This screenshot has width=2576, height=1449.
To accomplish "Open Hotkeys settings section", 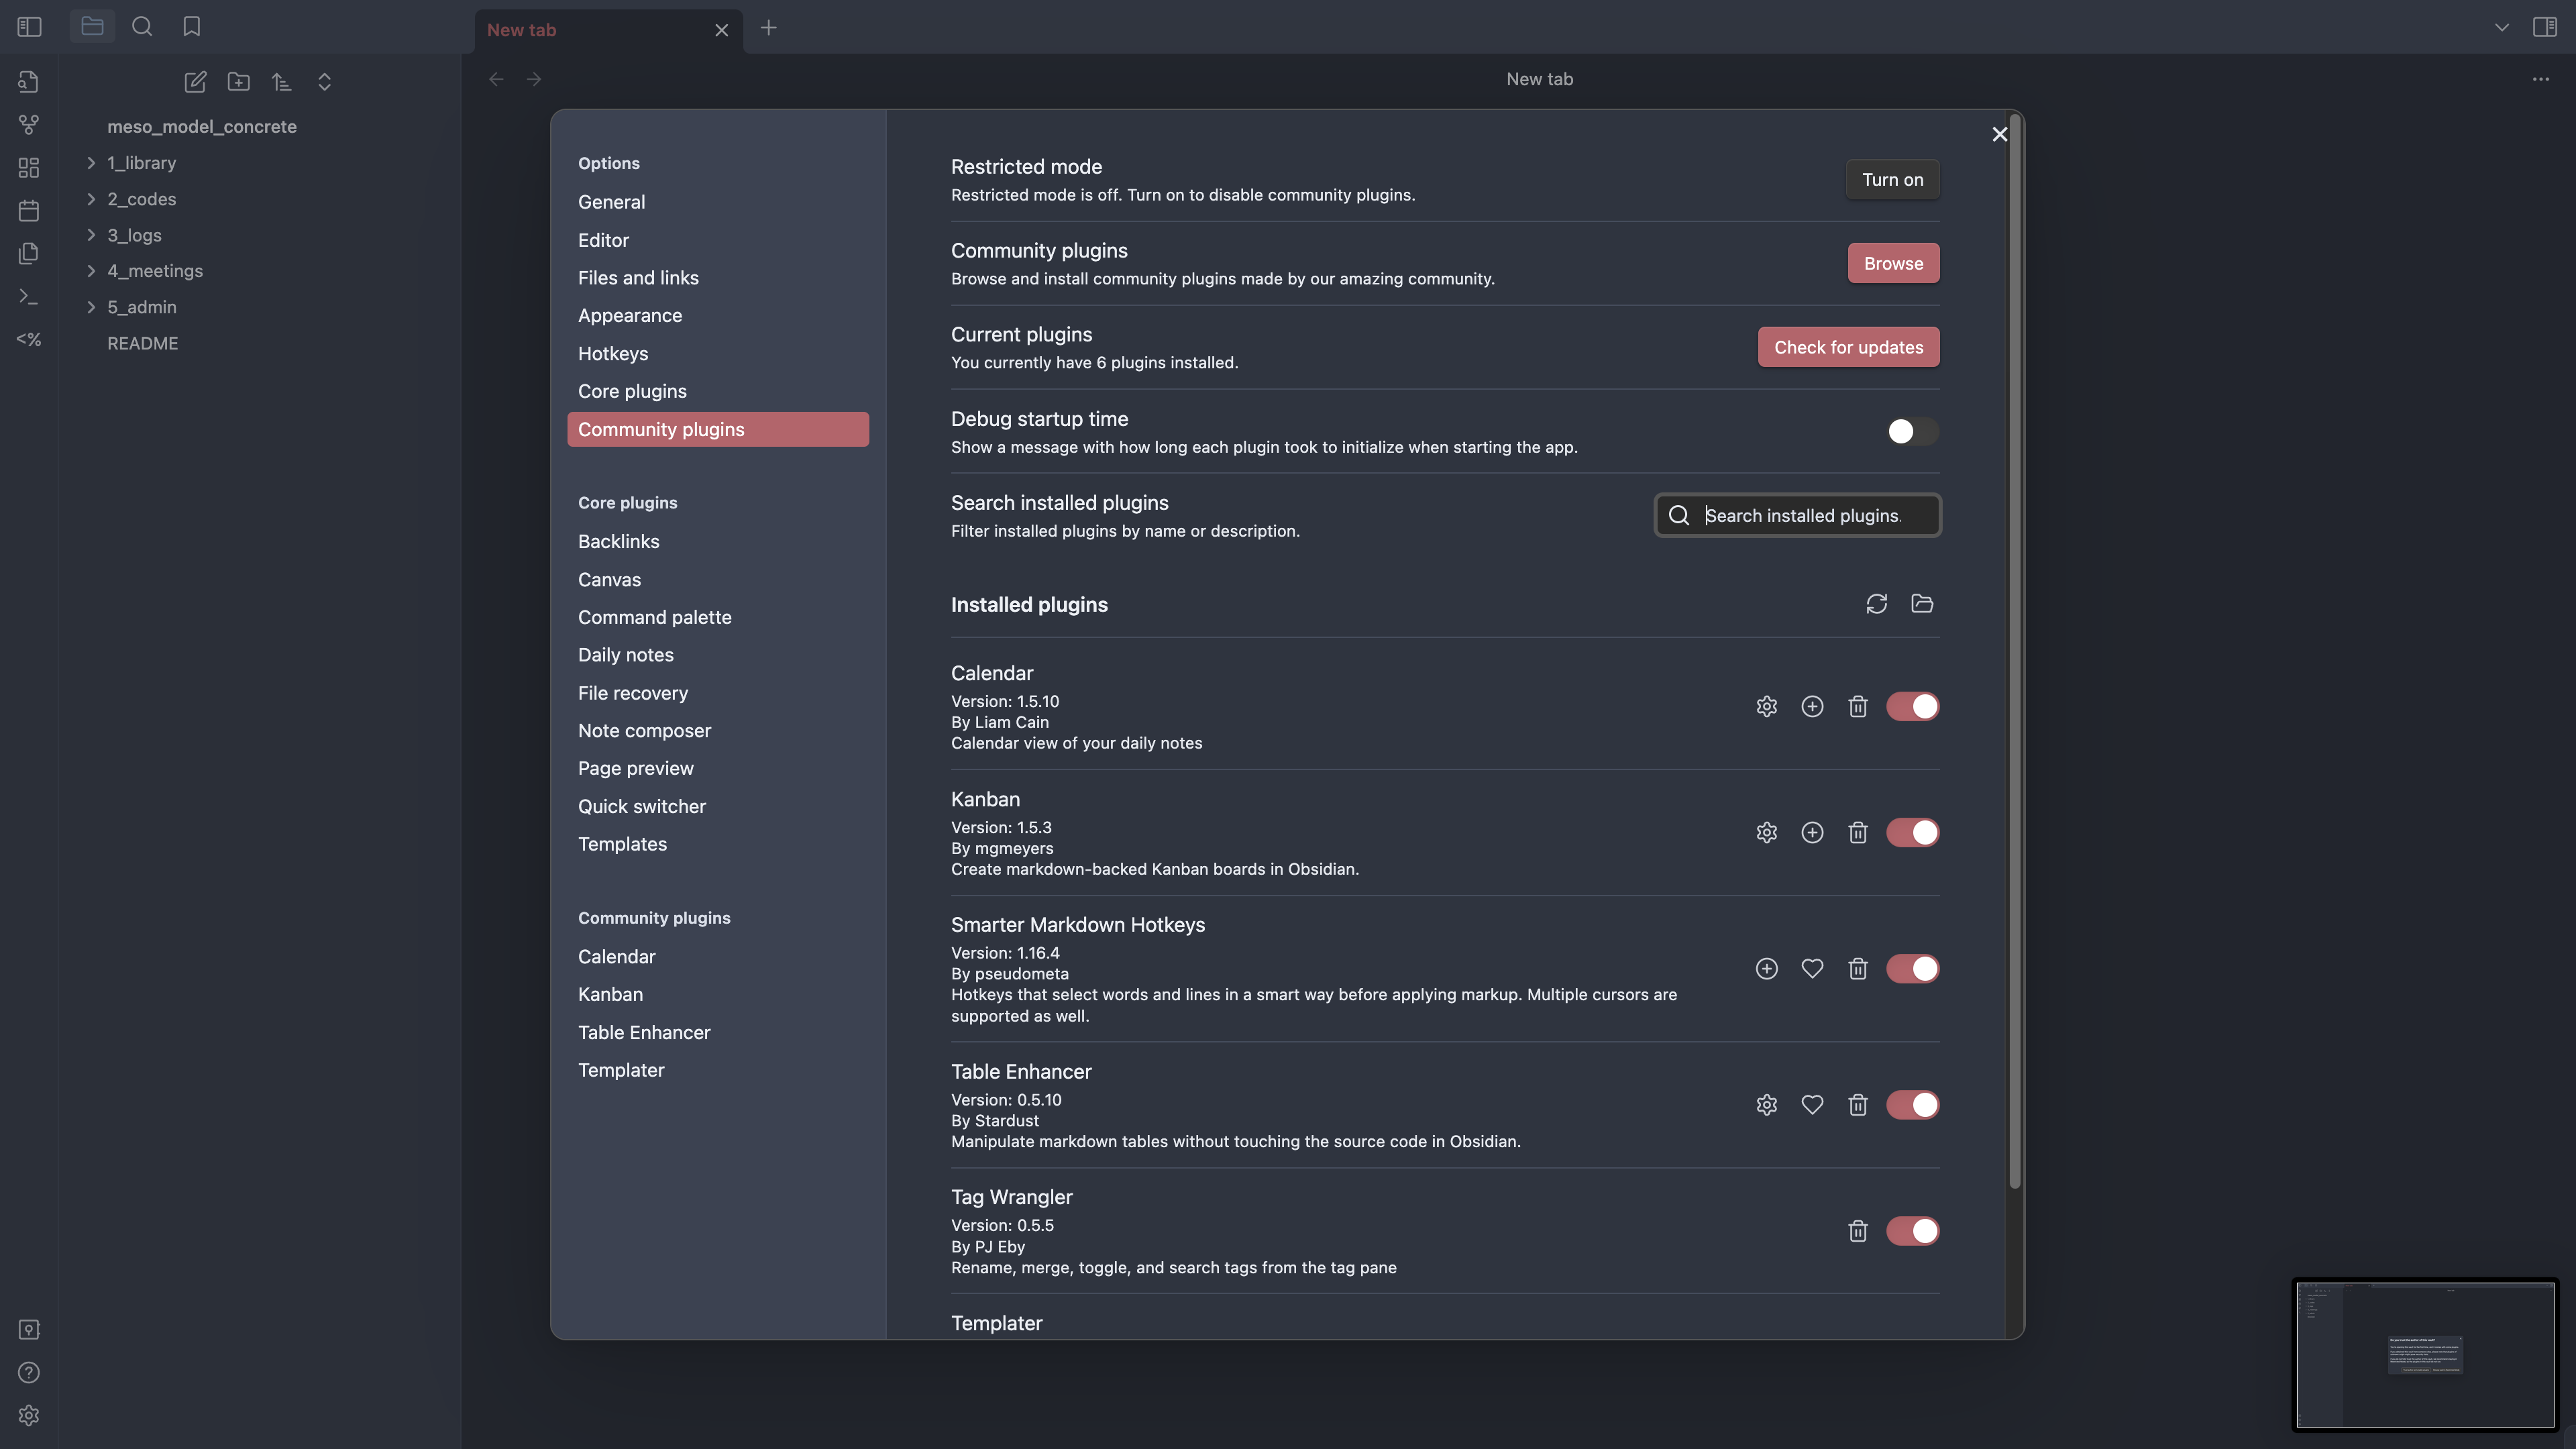I will (612, 354).
